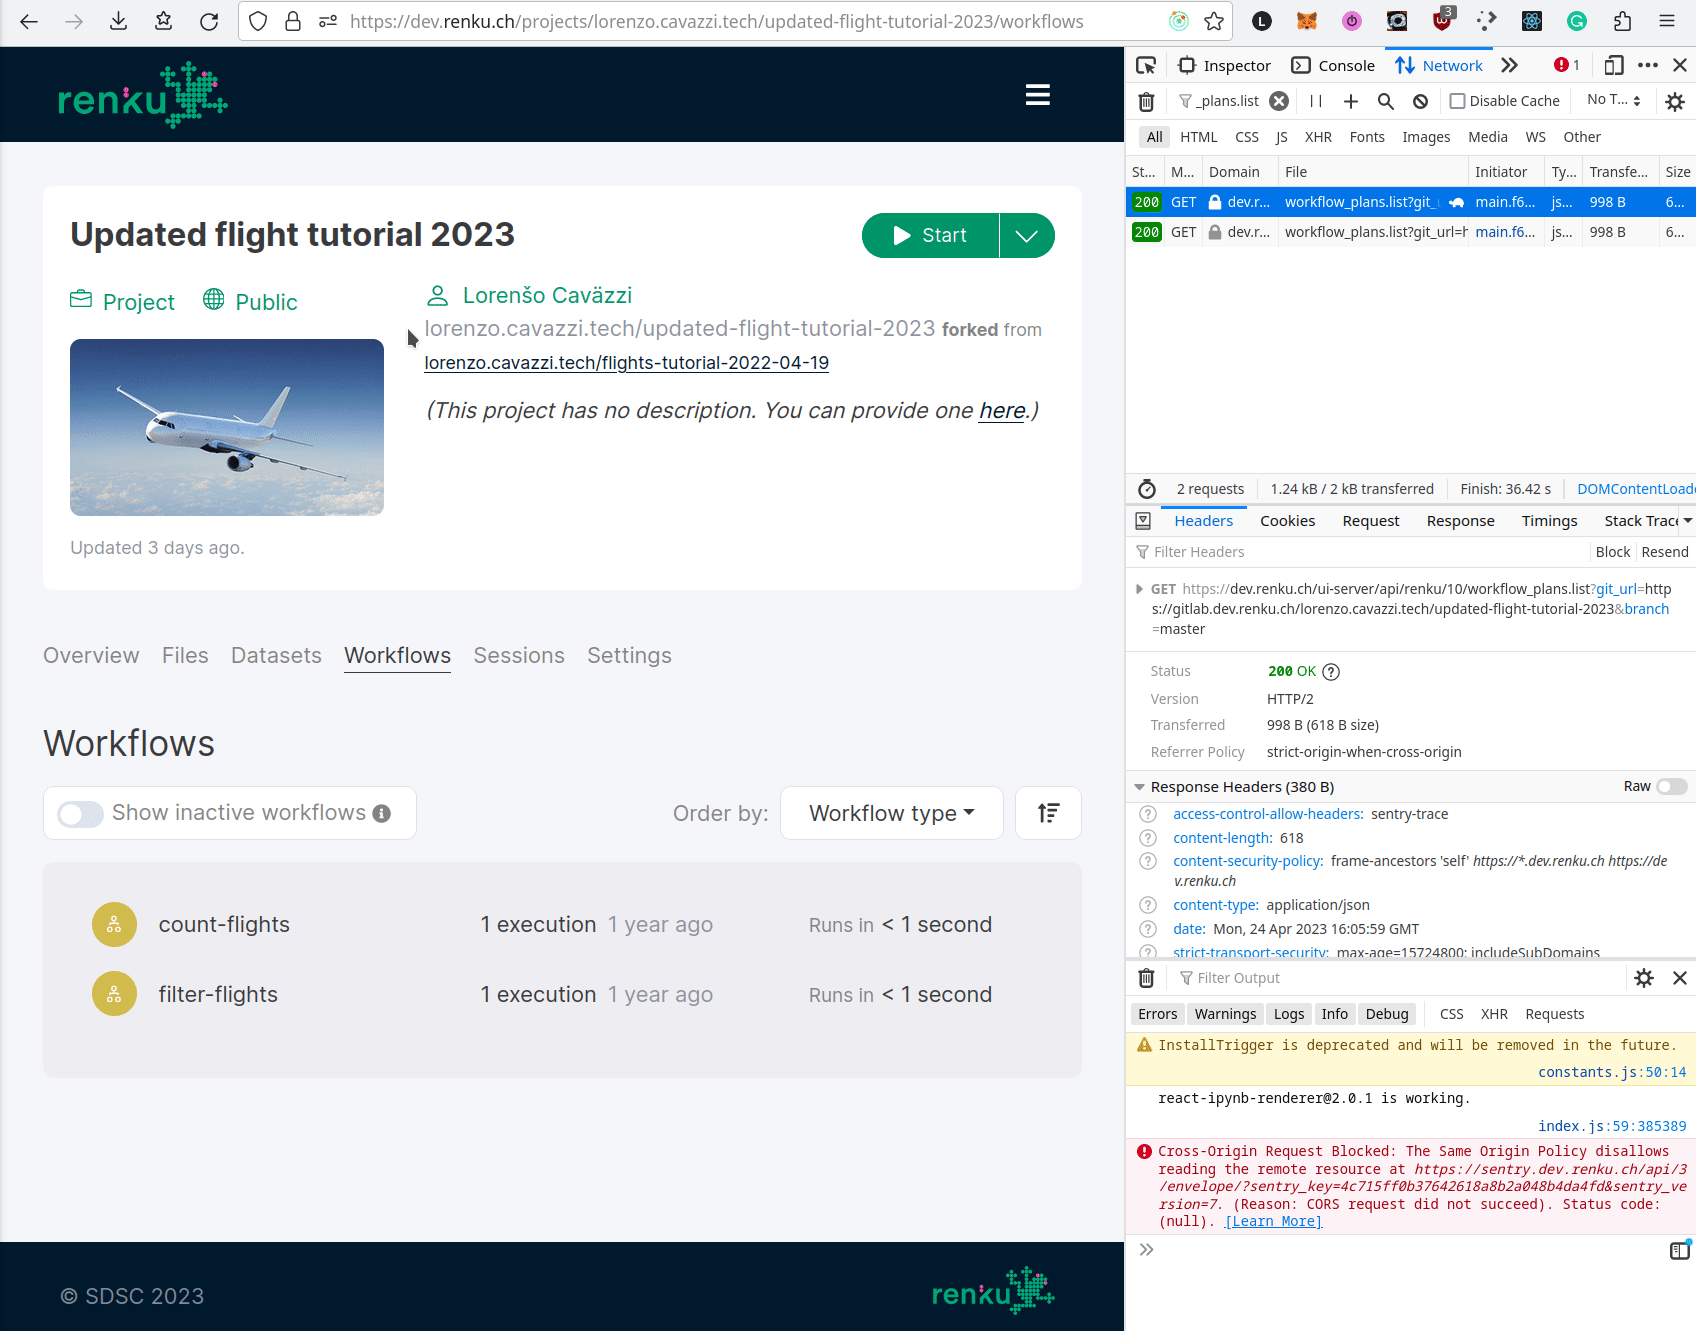Collapse the Response Headers section

(1140, 787)
